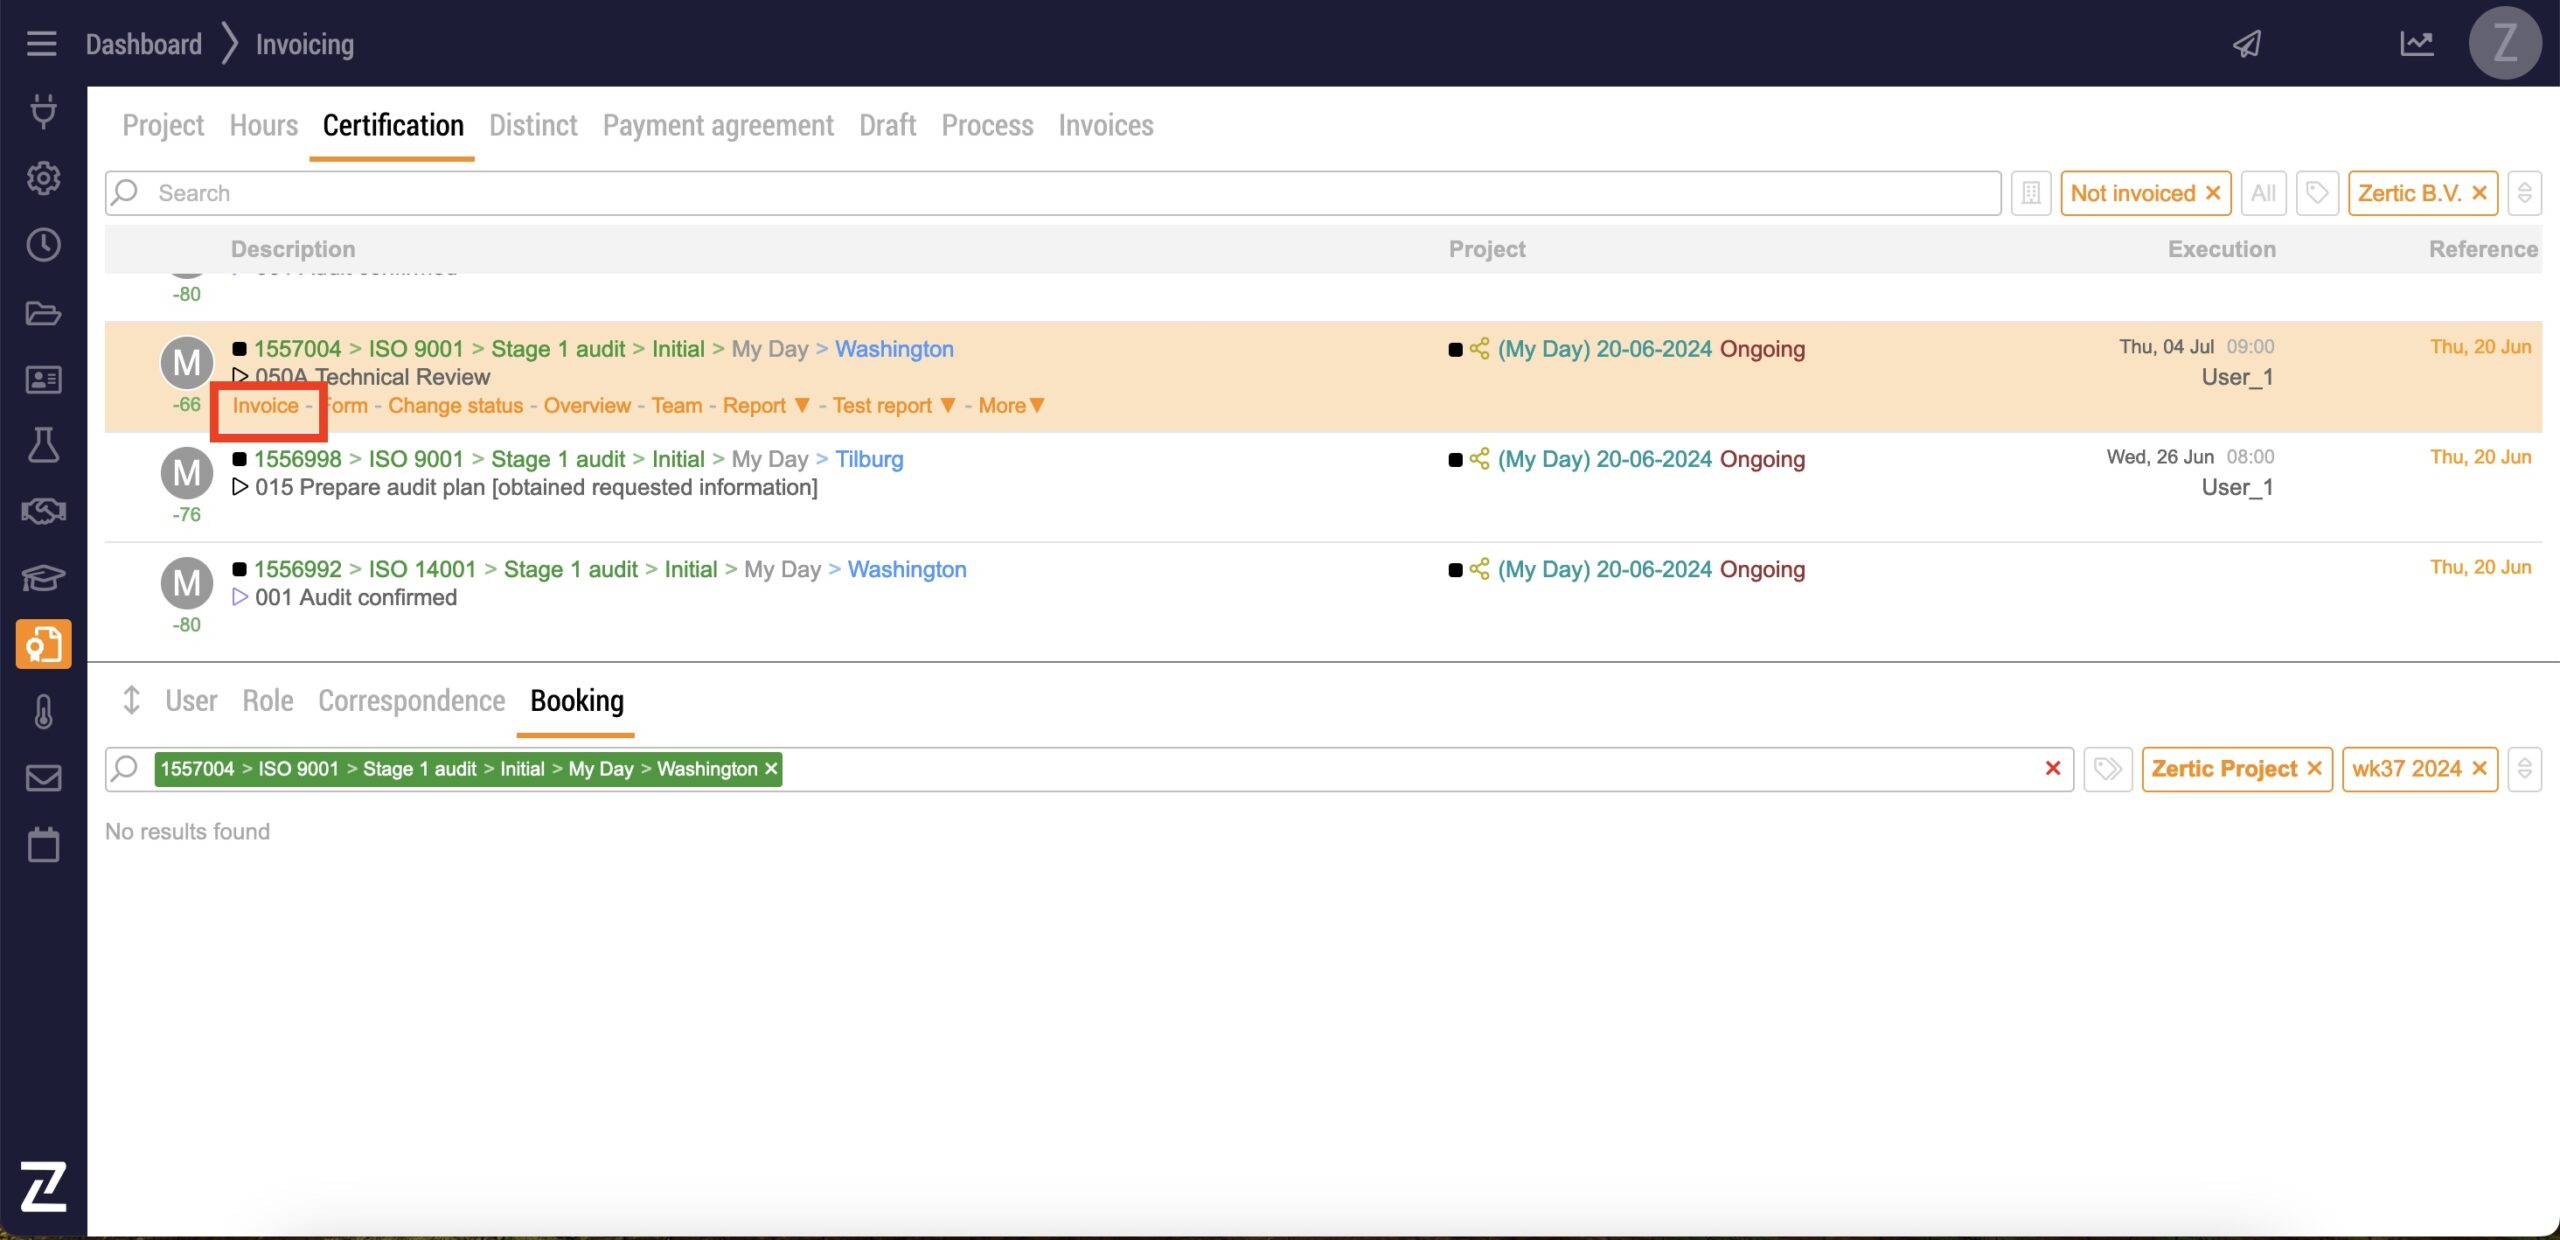Image resolution: width=2560 pixels, height=1240 pixels.
Task: Expand the More dropdown
Action: pyautogui.click(x=1011, y=406)
